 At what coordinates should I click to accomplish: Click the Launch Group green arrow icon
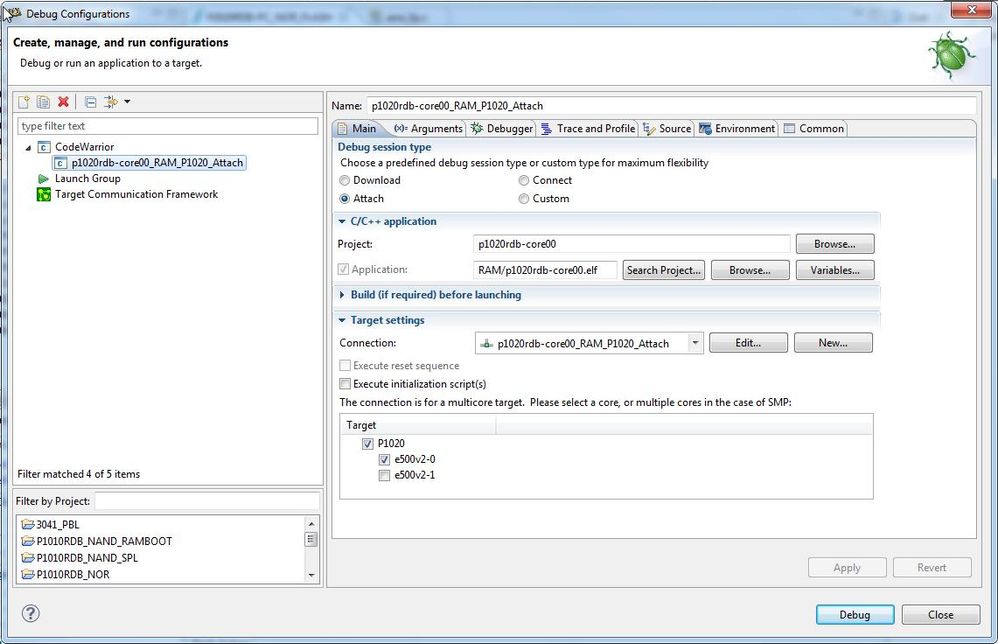[43, 179]
